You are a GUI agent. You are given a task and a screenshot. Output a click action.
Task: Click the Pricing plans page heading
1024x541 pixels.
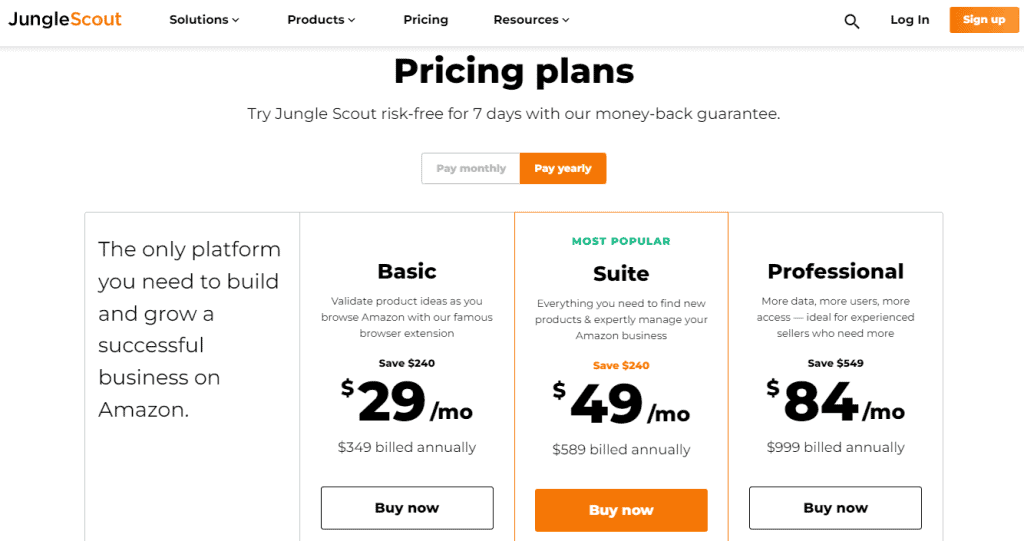(x=514, y=71)
